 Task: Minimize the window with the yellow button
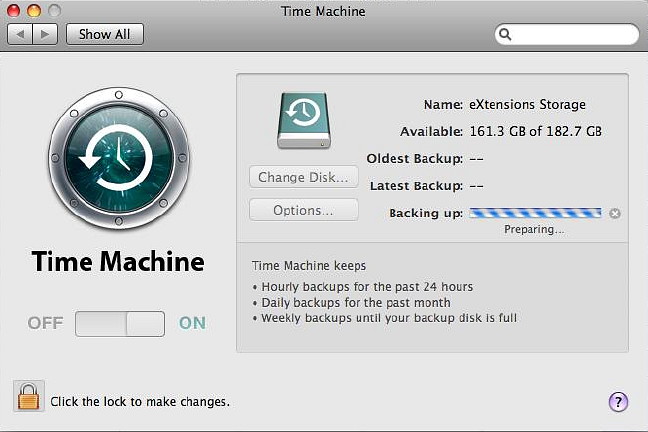pos(34,10)
